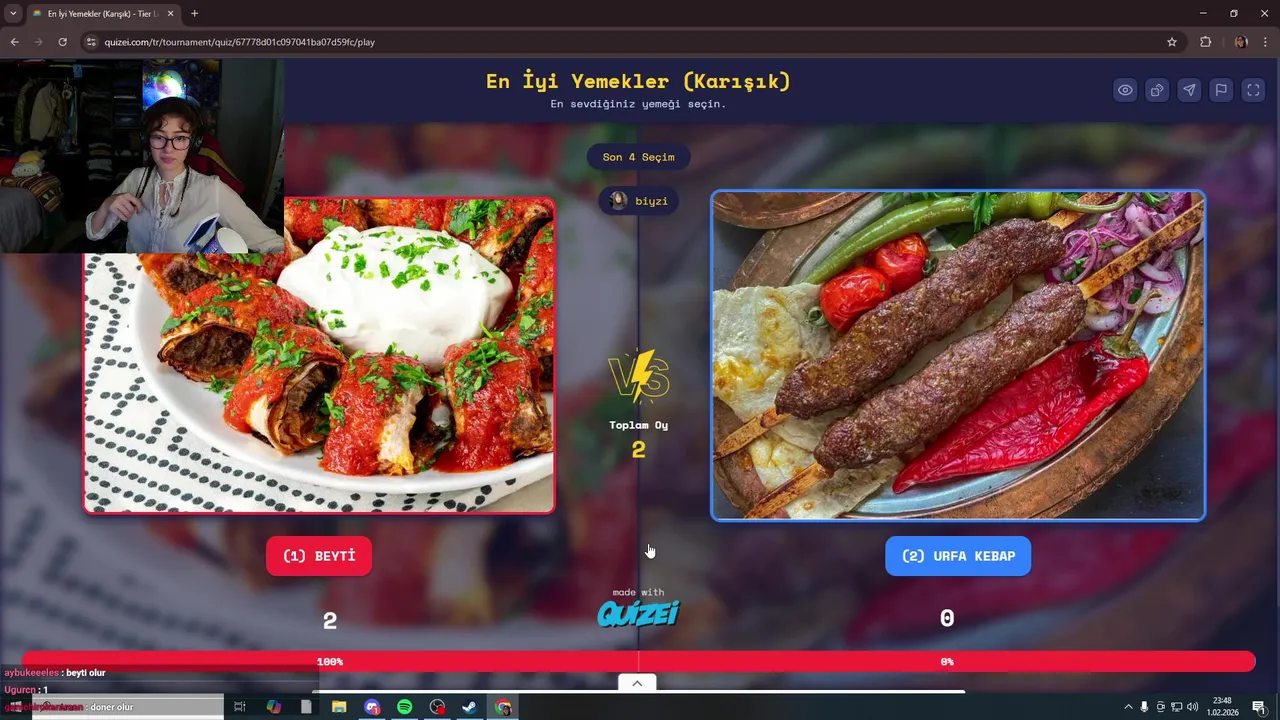Open Task View in taskbar
1280x720 pixels.
pos(240,707)
